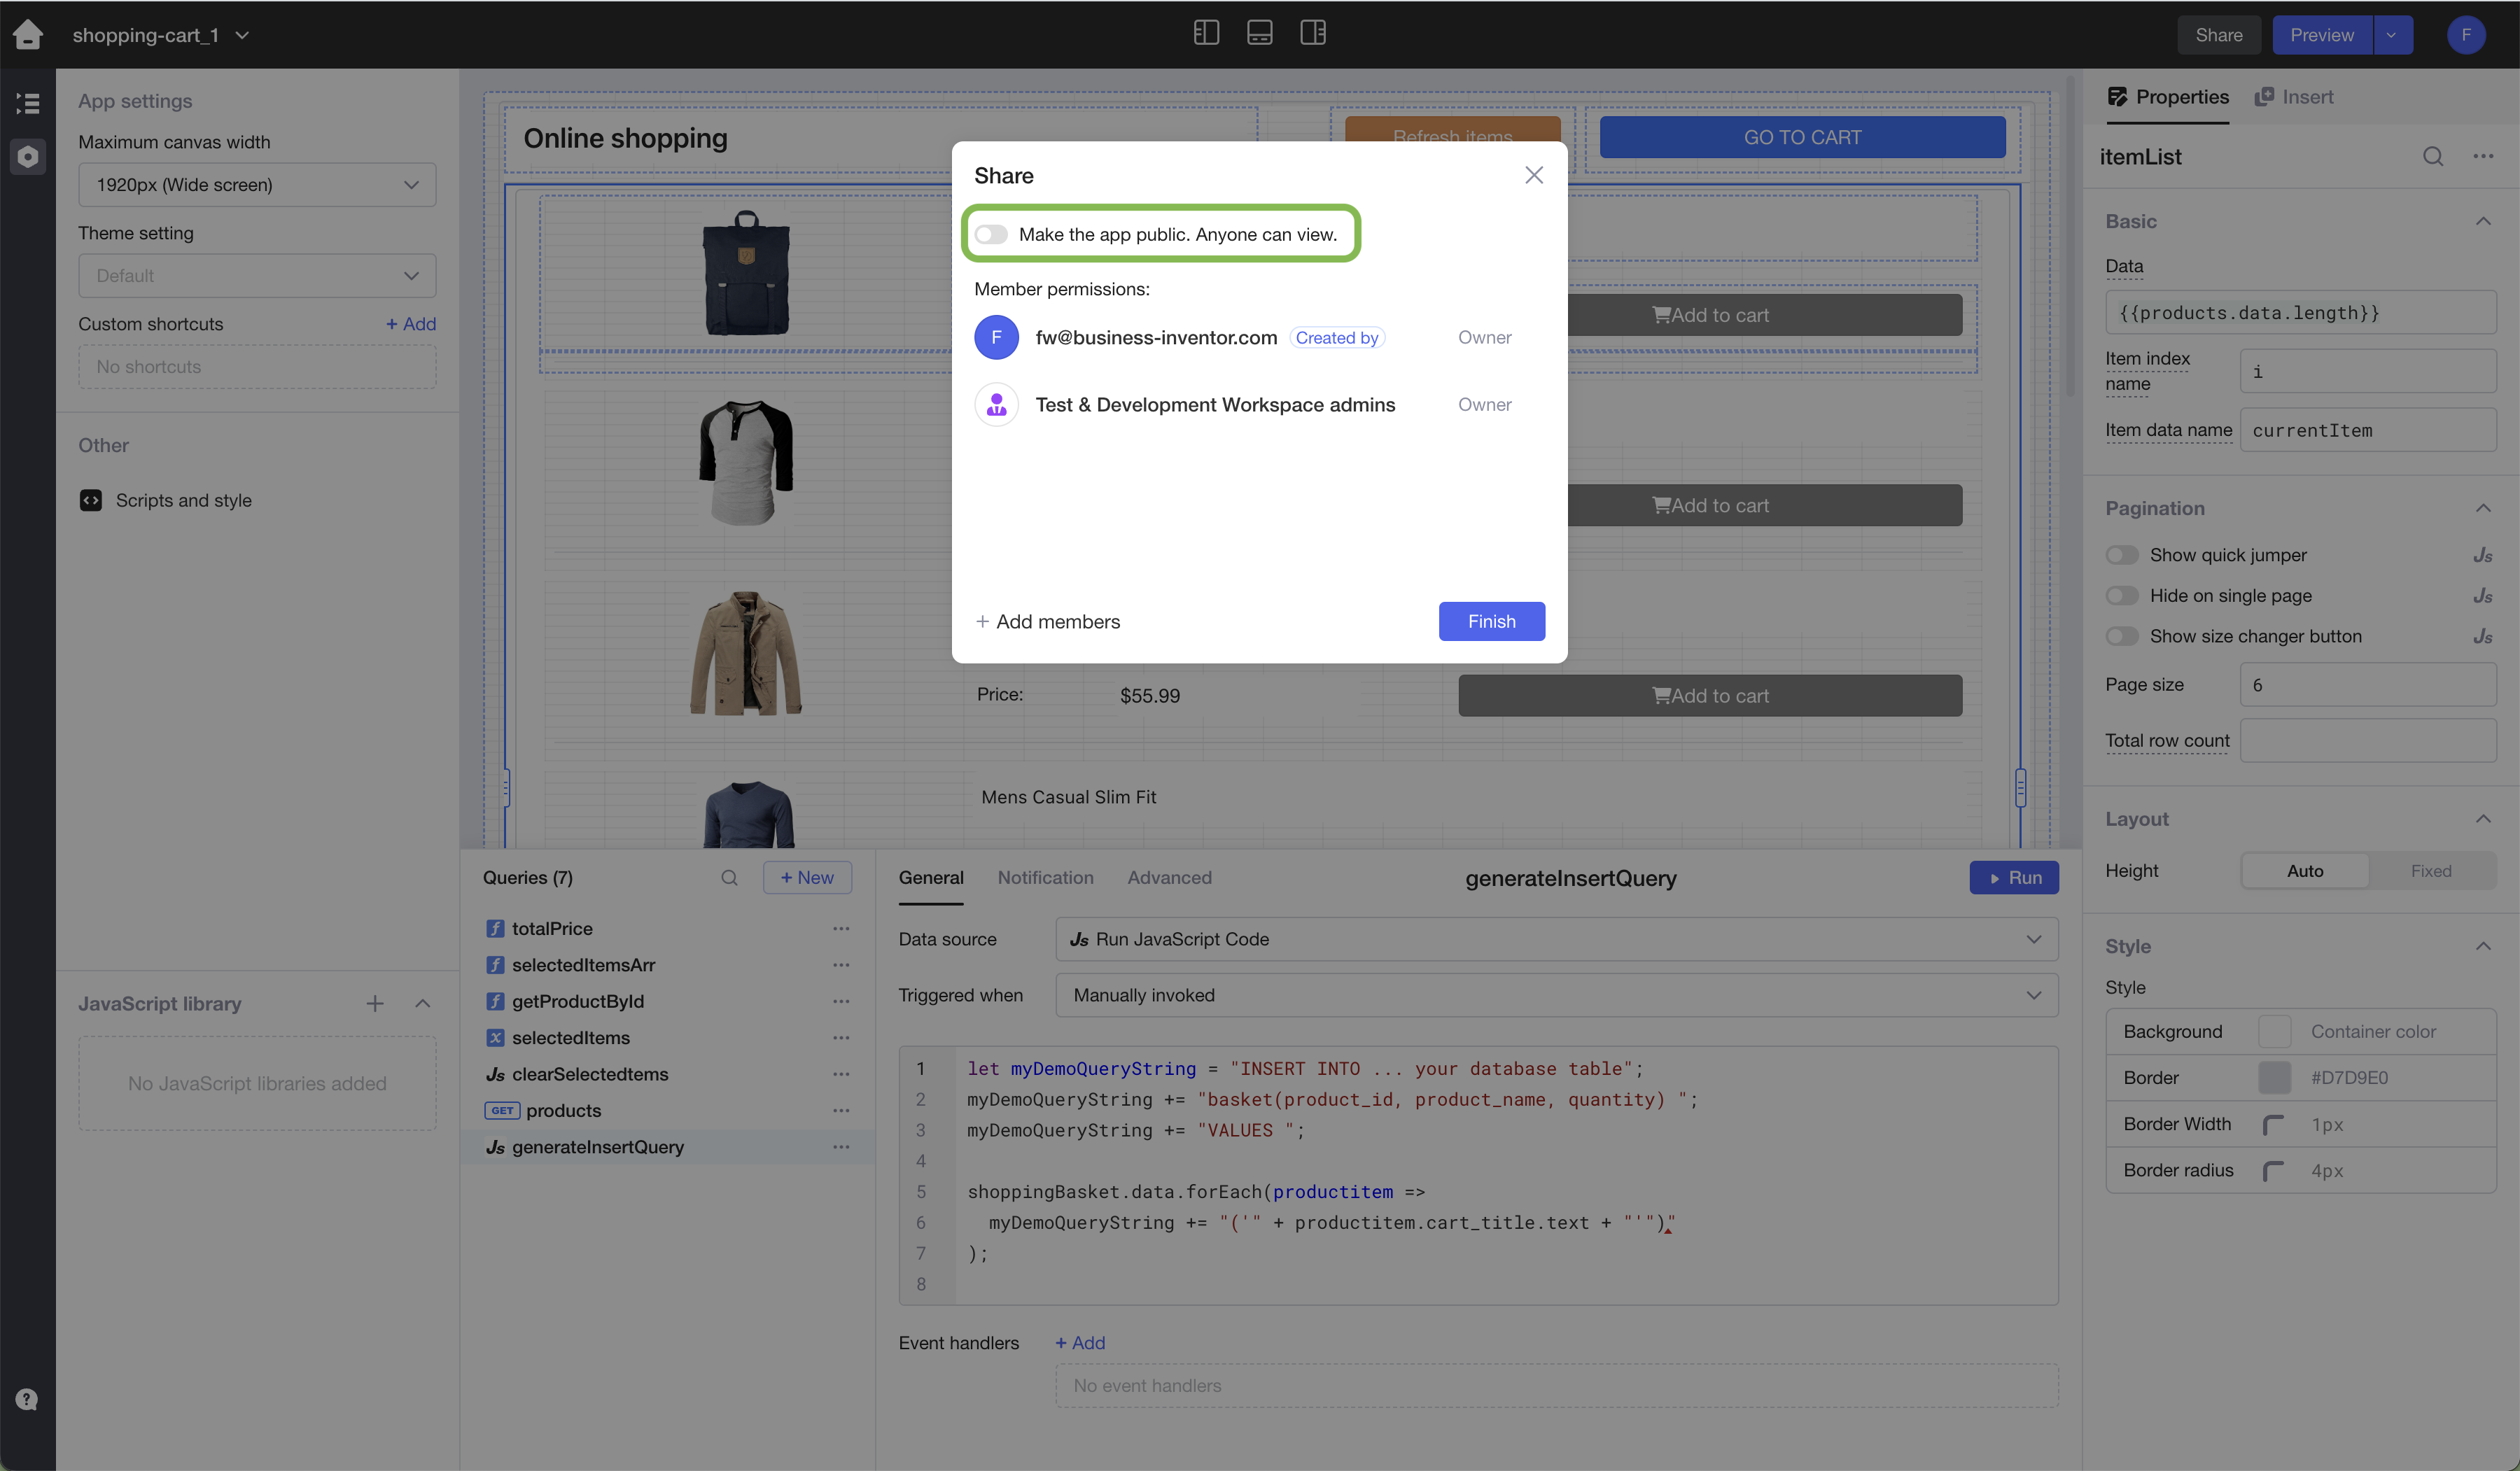
Task: Click the search icon in the Queries panel
Action: point(729,878)
